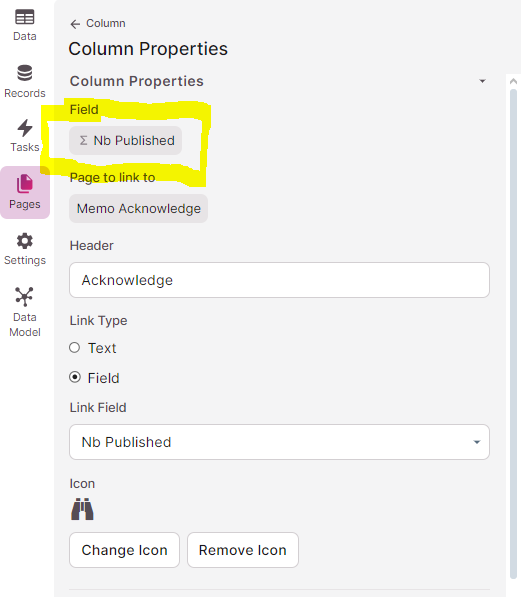Click the Header input field containing Acknowledge
The height and width of the screenshot is (597, 521).
coord(279,280)
